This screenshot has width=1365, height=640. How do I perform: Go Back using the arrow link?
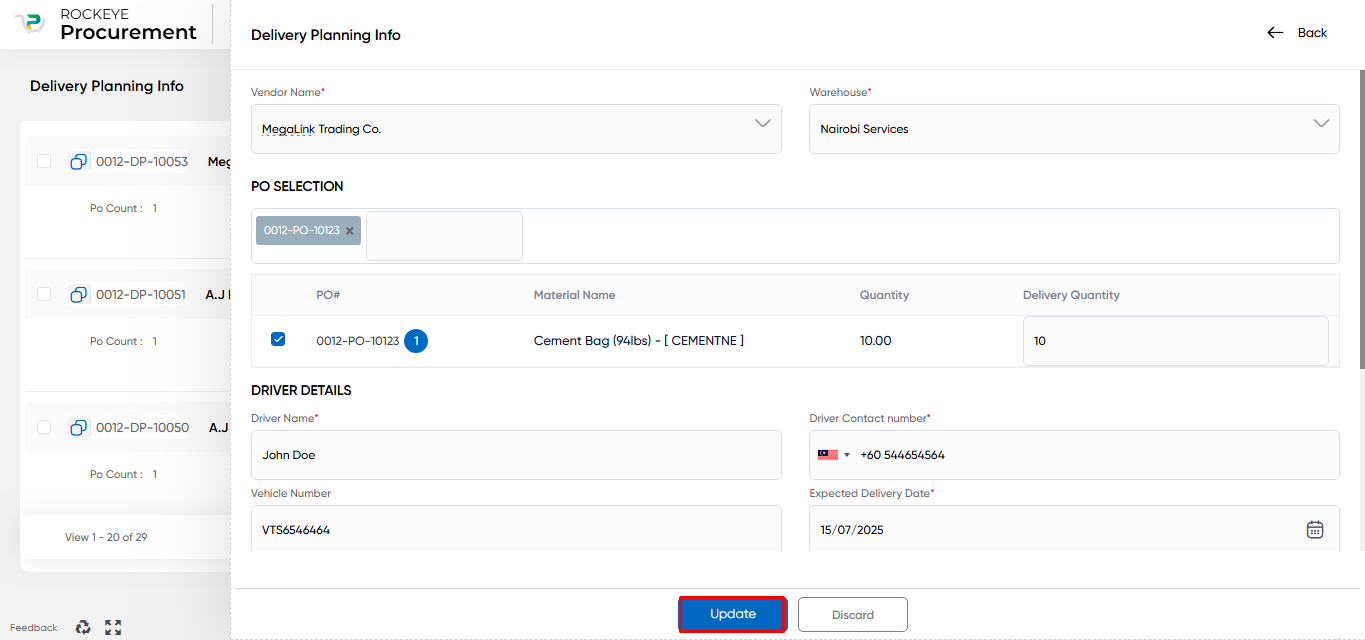coord(1297,33)
